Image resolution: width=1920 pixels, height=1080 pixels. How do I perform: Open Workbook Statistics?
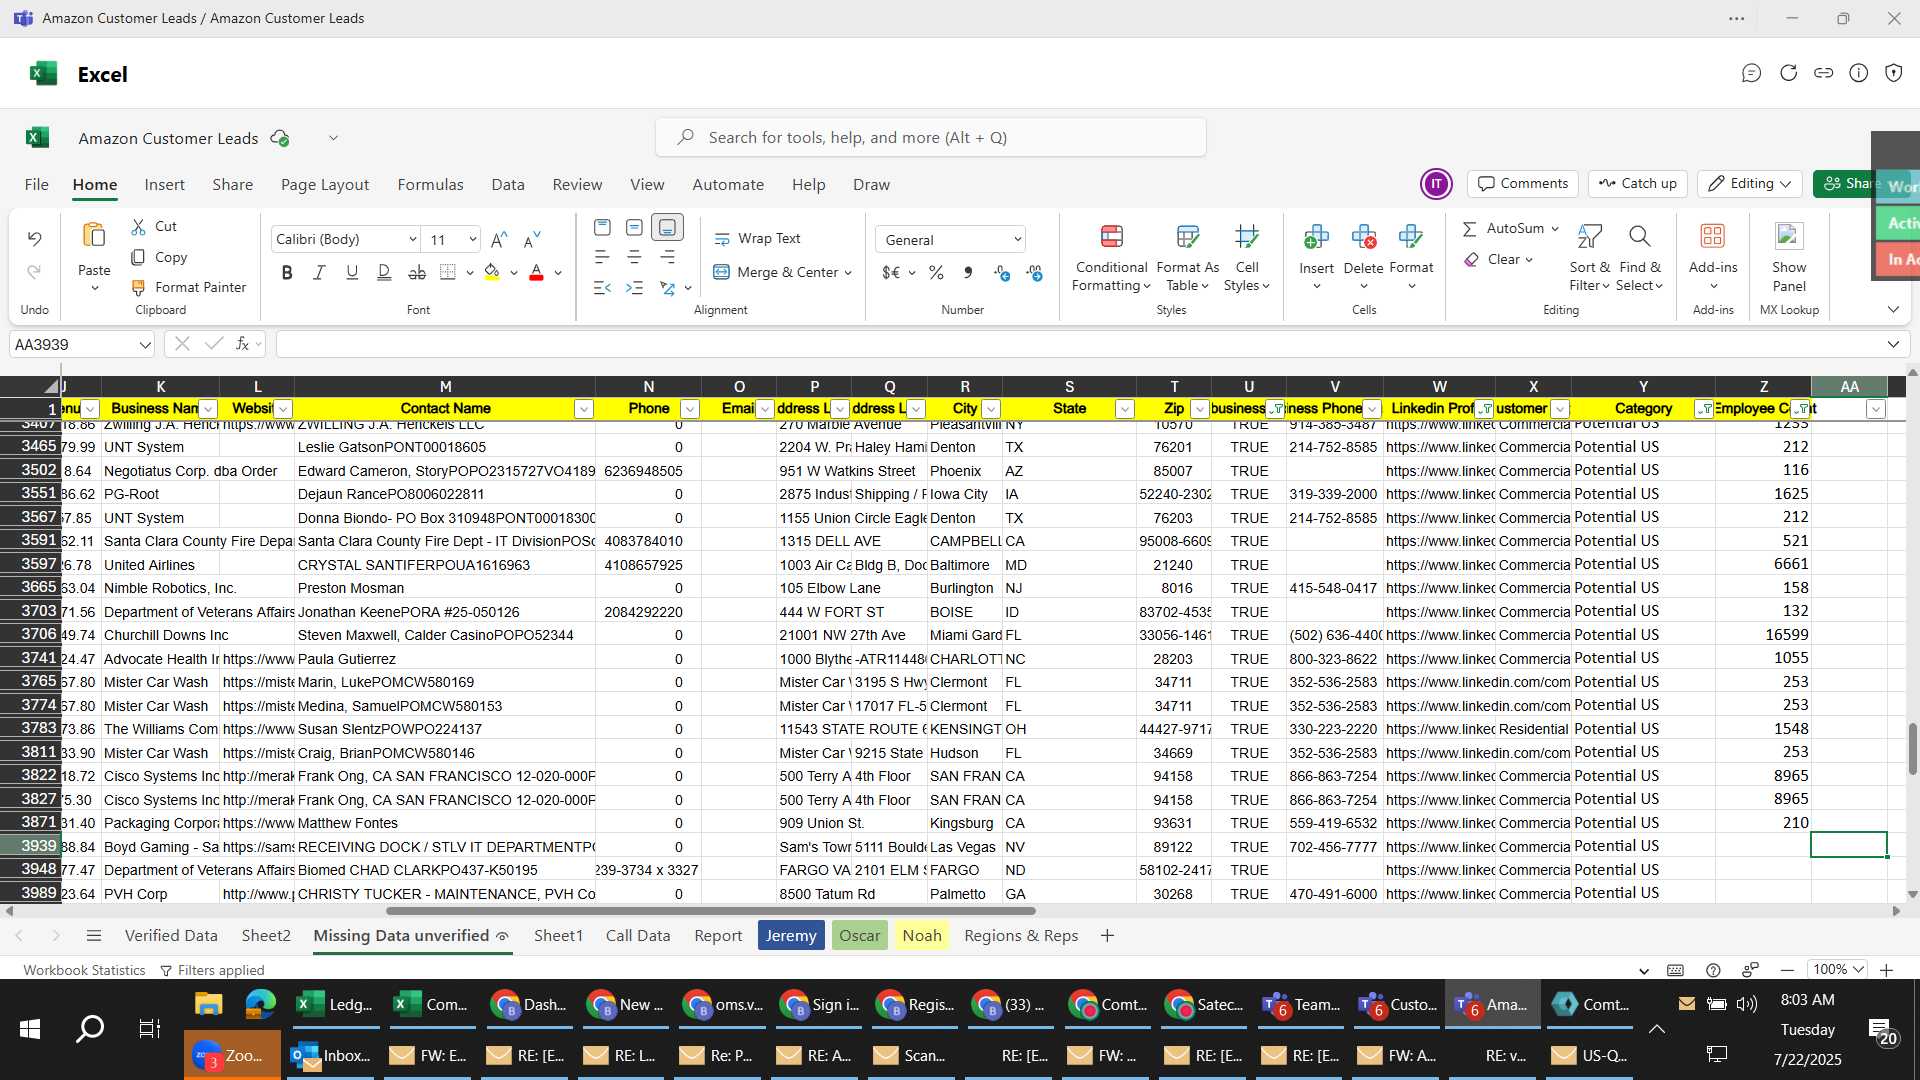point(84,971)
